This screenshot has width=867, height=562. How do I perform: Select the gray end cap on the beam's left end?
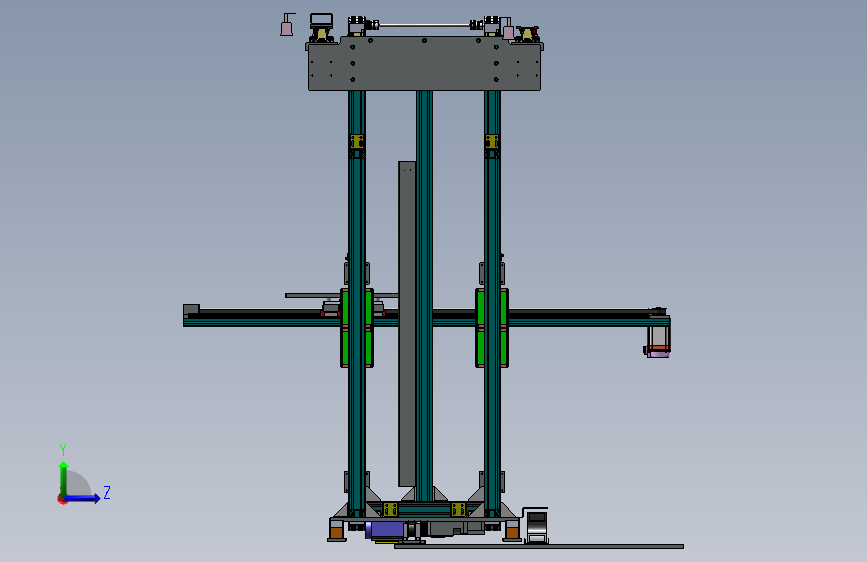tap(191, 310)
